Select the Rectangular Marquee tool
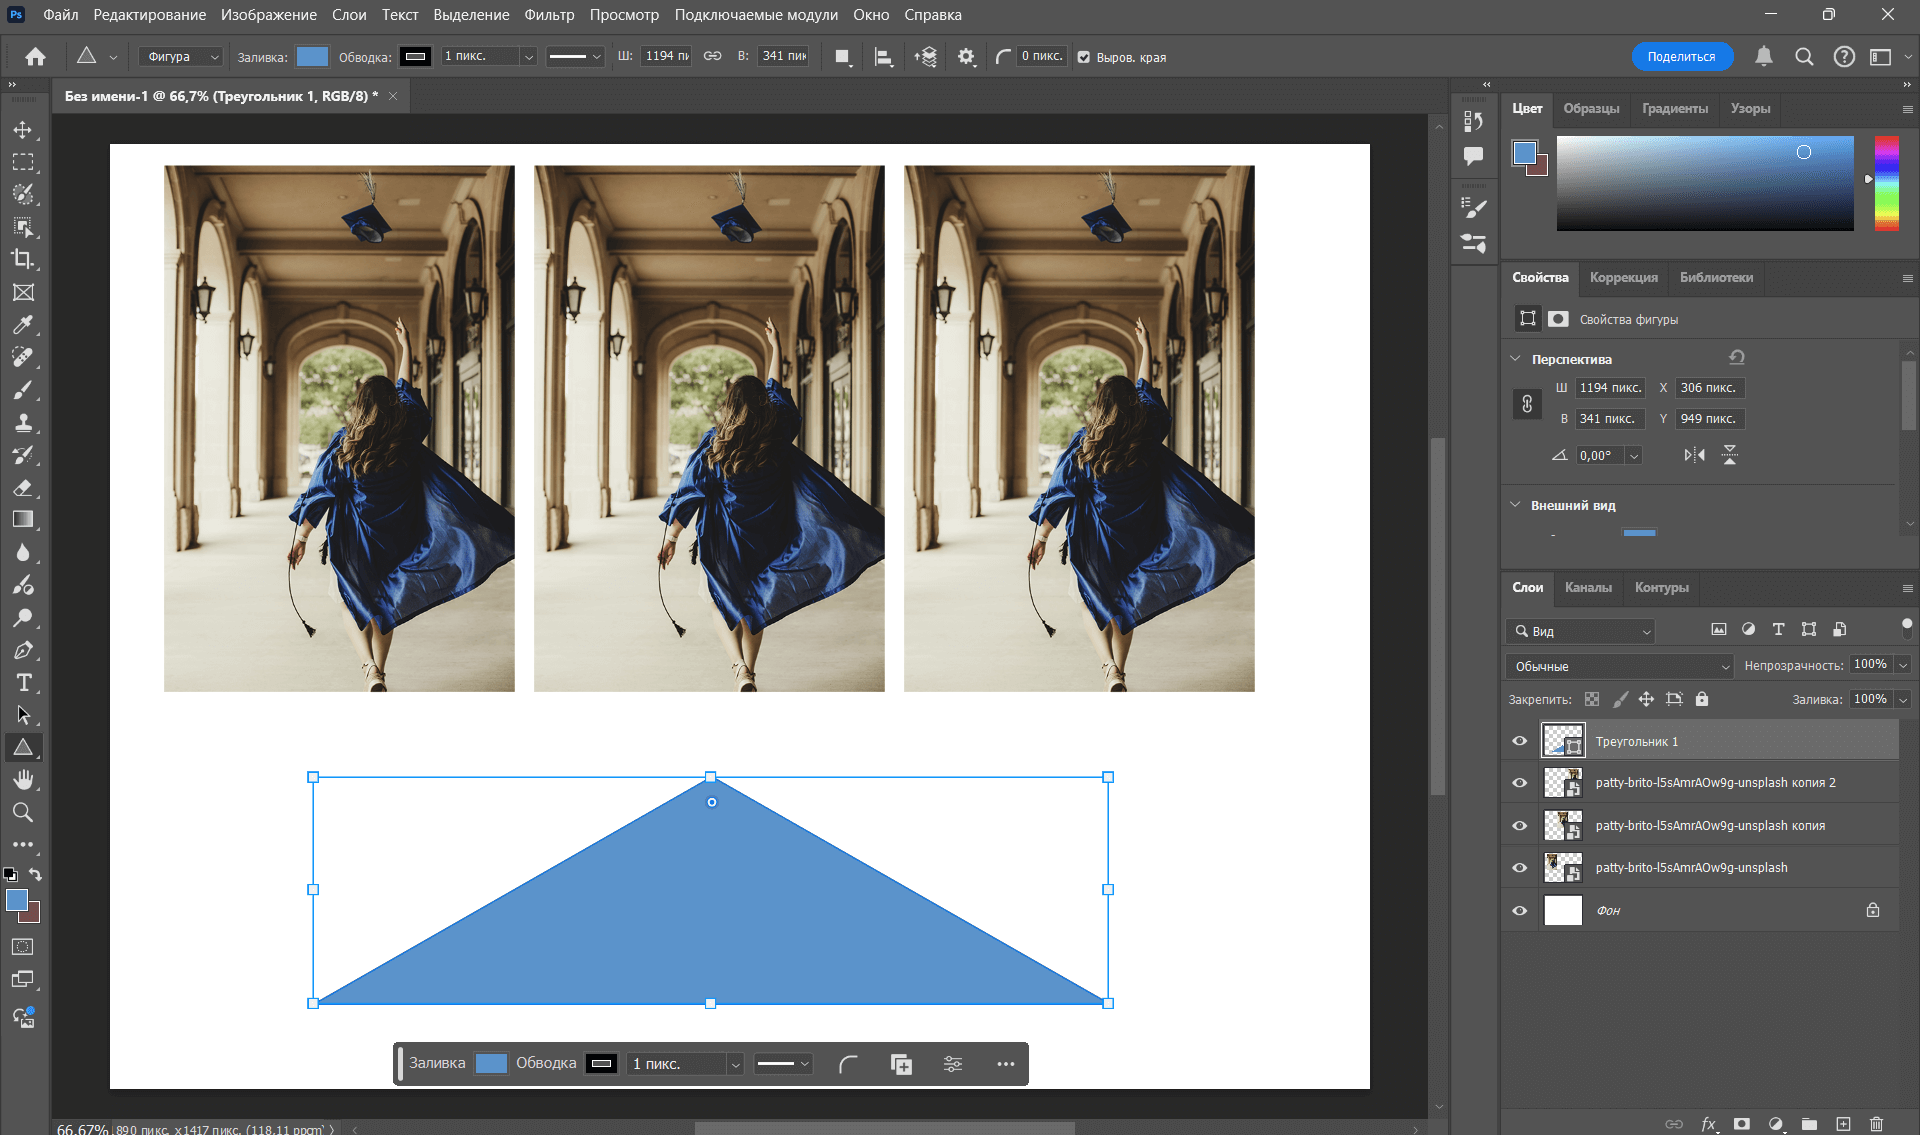Viewport: 1920px width, 1135px height. [x=23, y=162]
